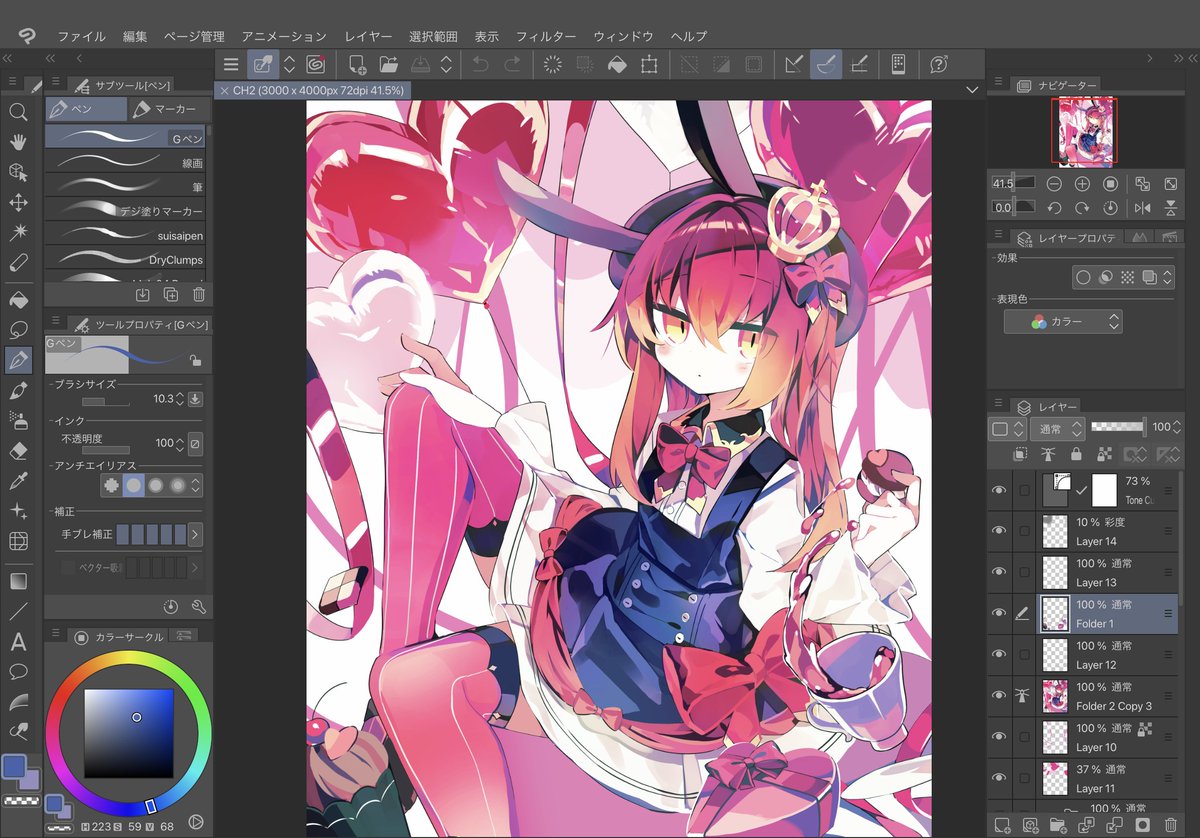
Task: Click the Open file folder icon
Action: click(388, 64)
